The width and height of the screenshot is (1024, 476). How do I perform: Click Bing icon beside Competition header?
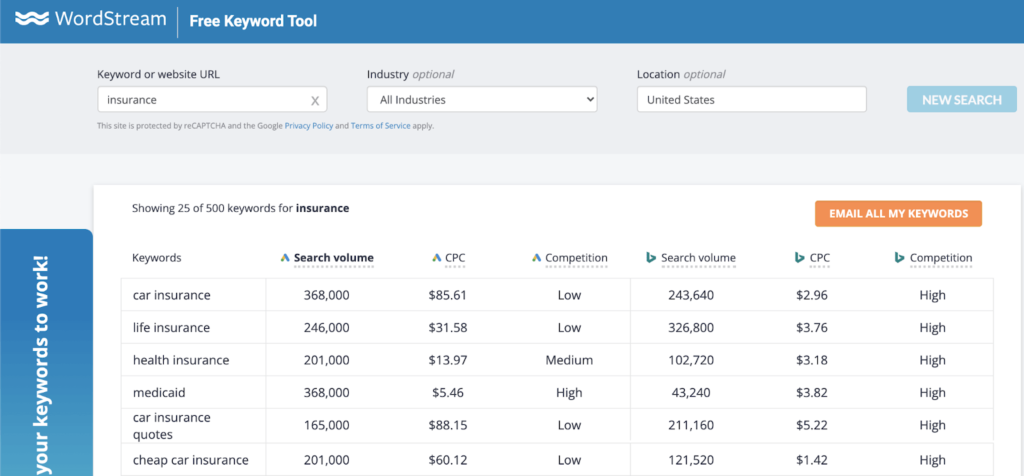pyautogui.click(x=899, y=258)
